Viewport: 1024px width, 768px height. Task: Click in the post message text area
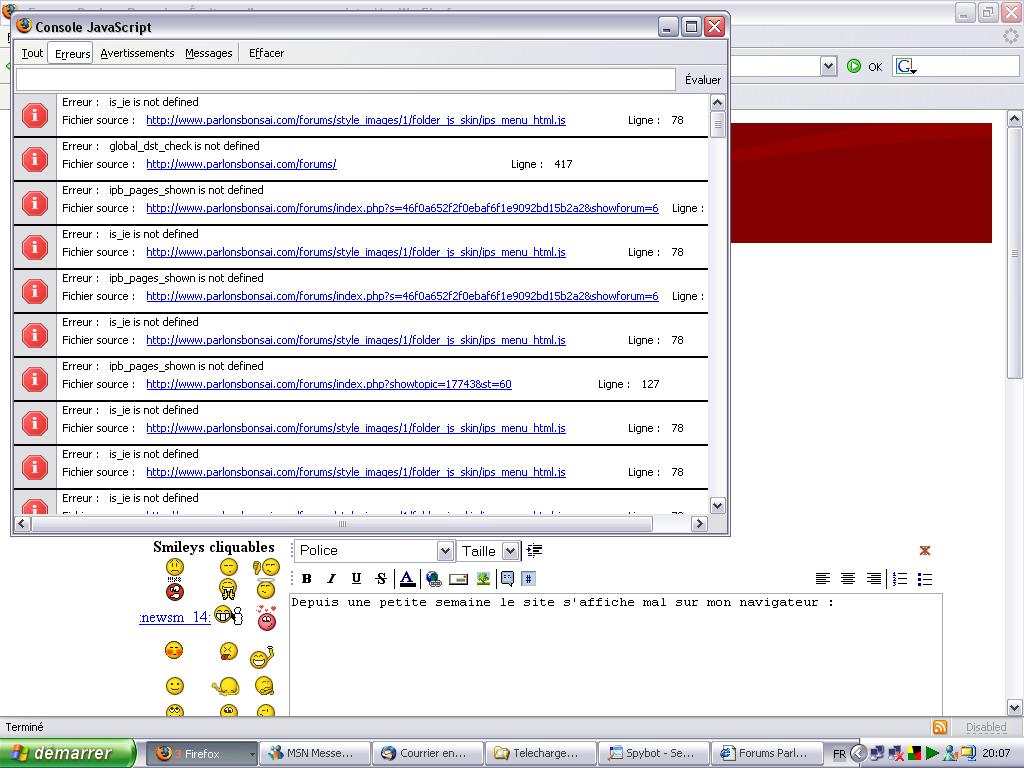(616, 654)
